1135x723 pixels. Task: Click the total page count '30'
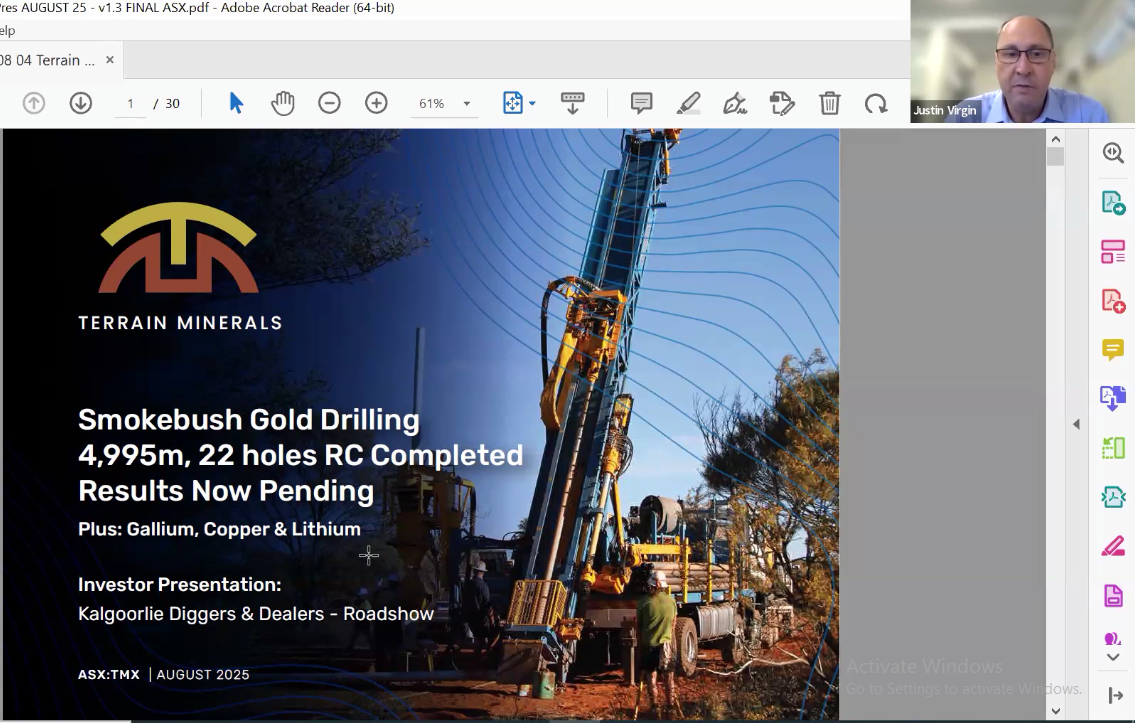click(172, 103)
